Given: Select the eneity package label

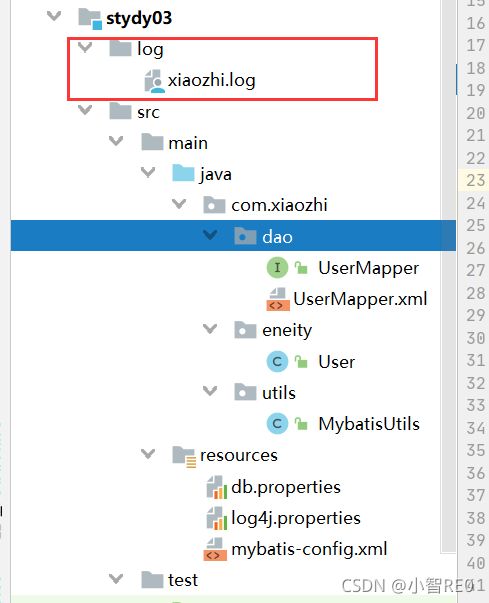Looking at the screenshot, I should click(287, 331).
